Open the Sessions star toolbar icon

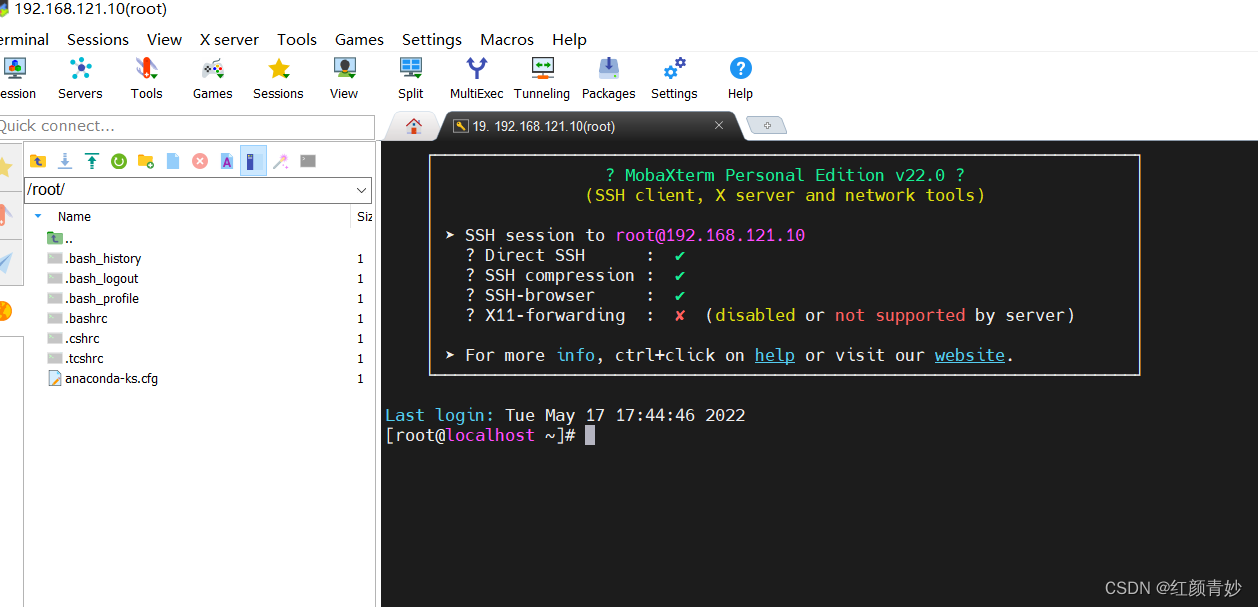(278, 78)
